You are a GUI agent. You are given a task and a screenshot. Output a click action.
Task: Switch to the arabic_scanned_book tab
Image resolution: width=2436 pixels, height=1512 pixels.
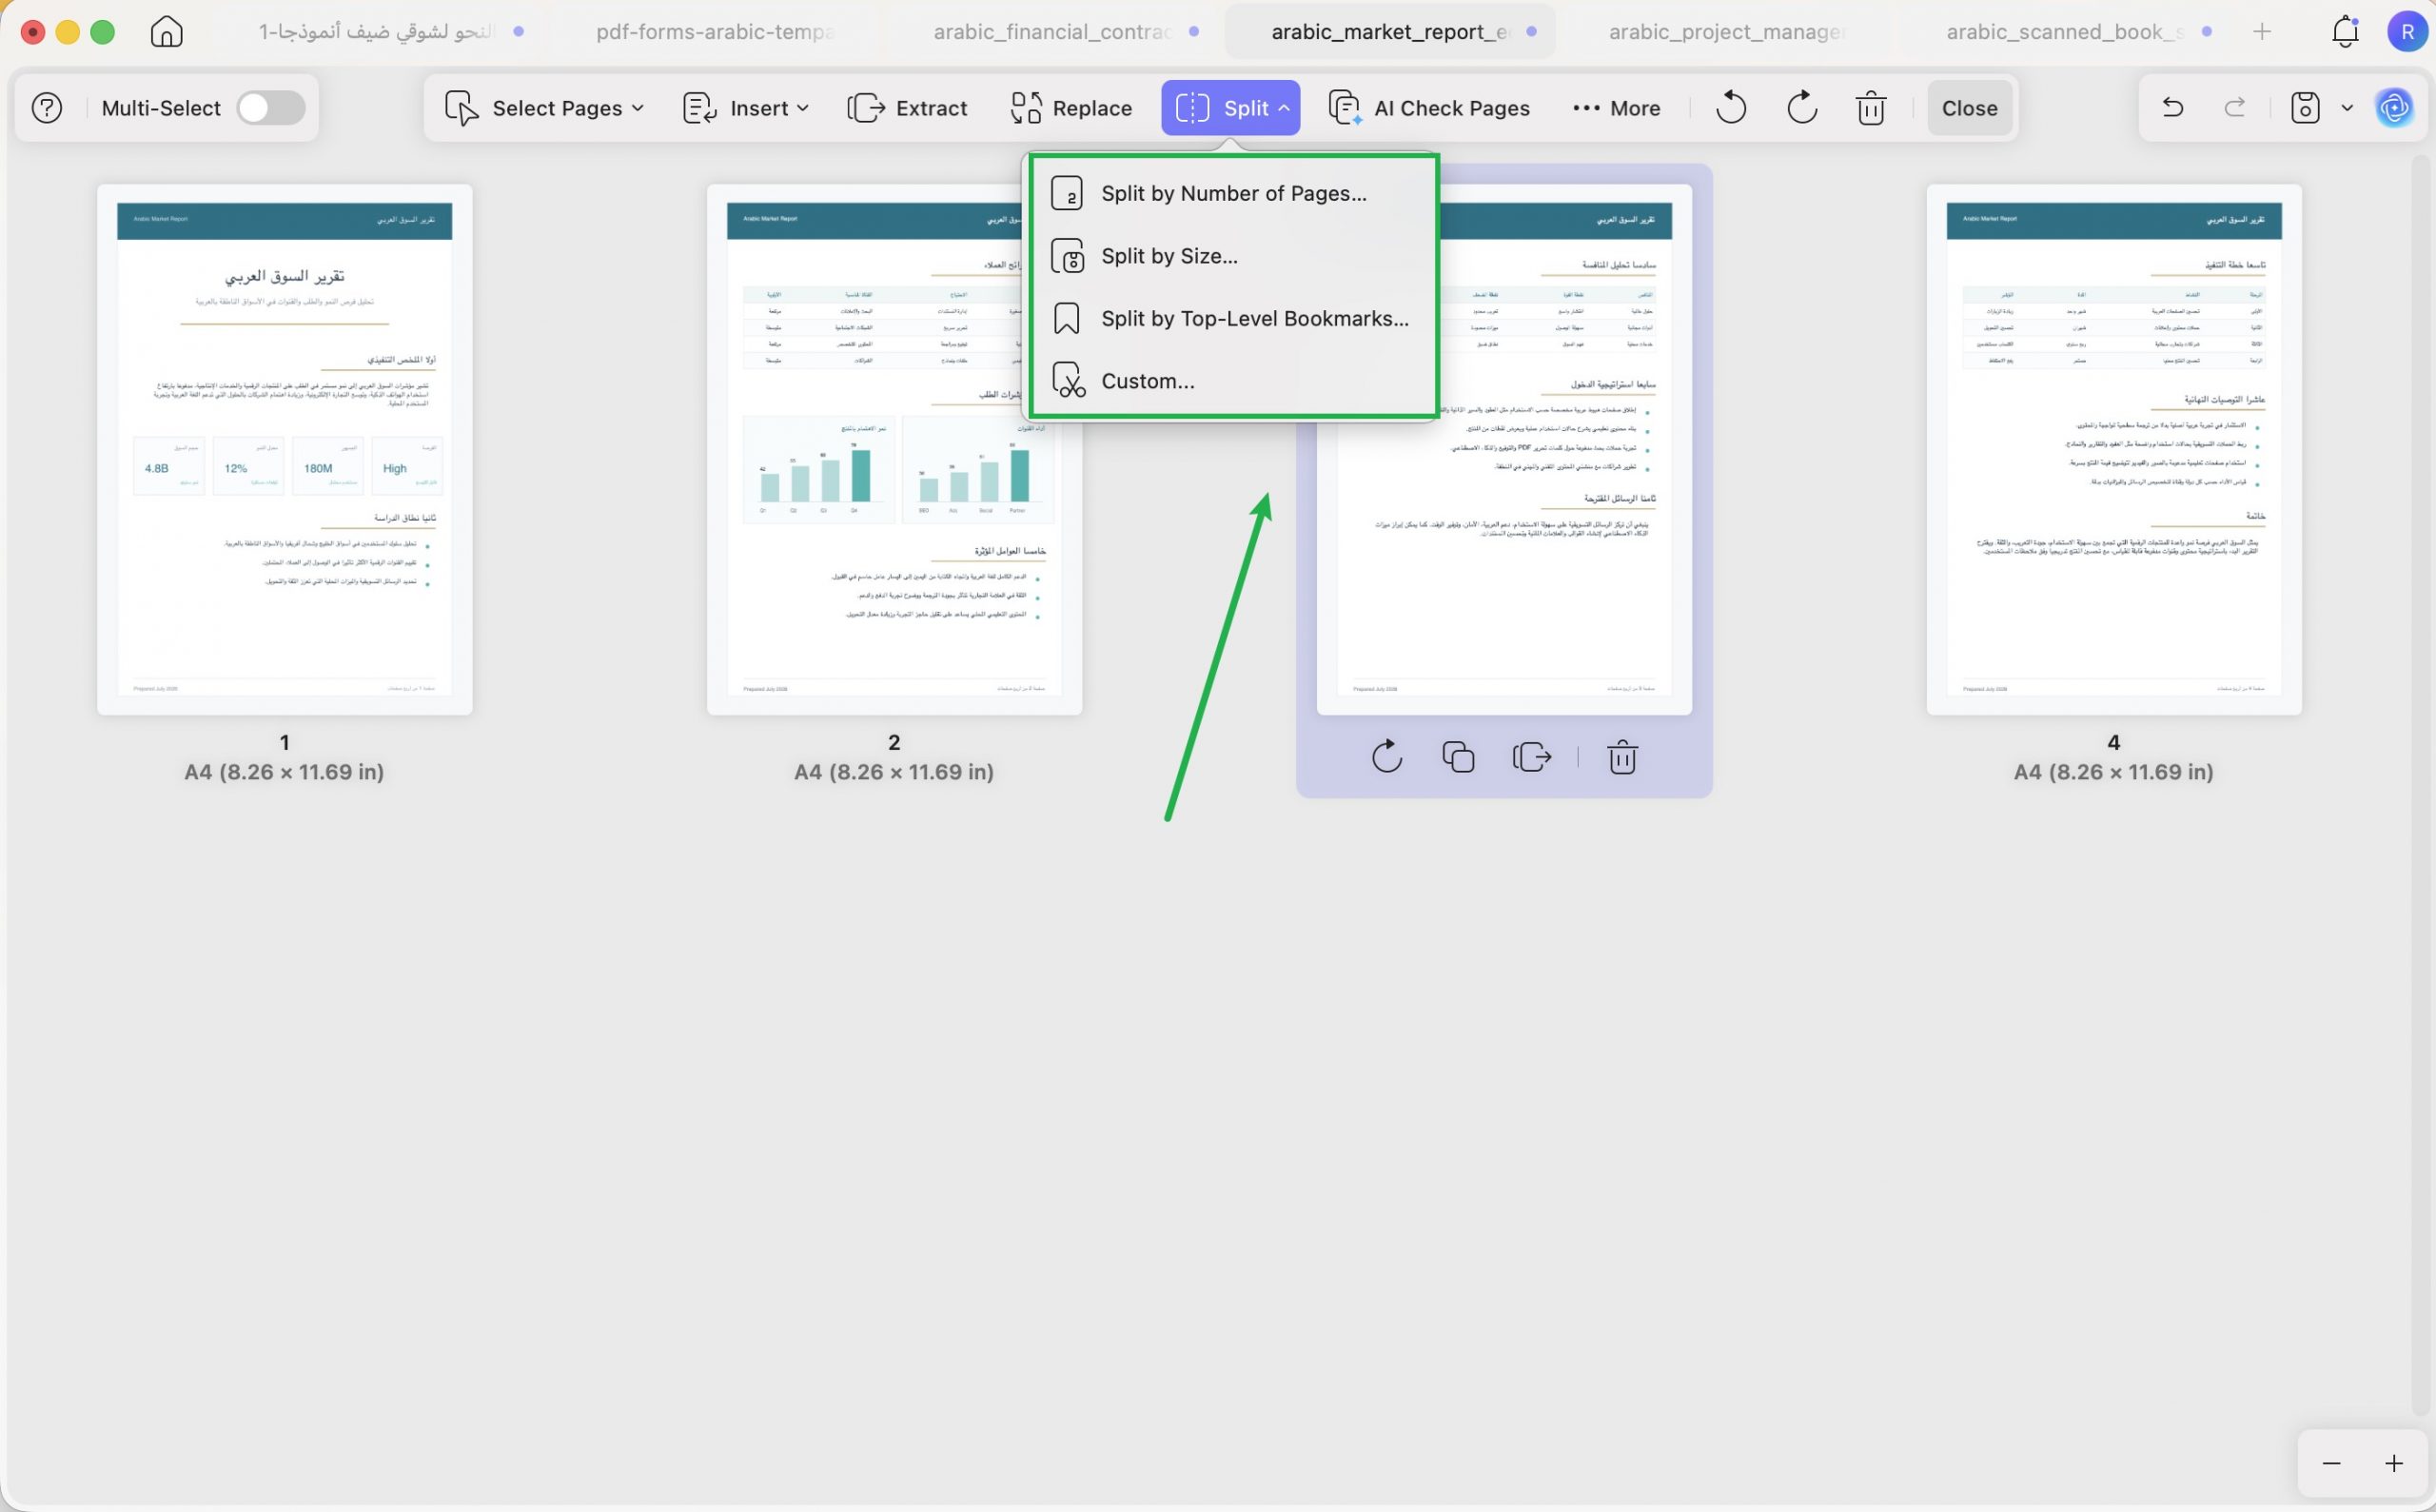coord(2065,32)
